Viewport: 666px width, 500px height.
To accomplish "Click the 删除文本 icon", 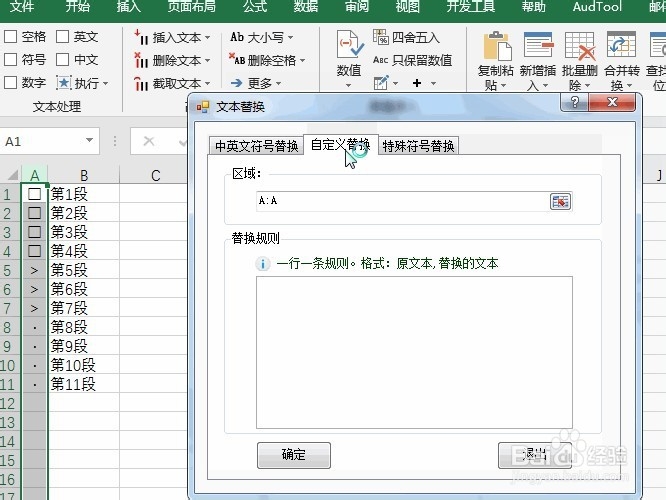I will [141, 60].
